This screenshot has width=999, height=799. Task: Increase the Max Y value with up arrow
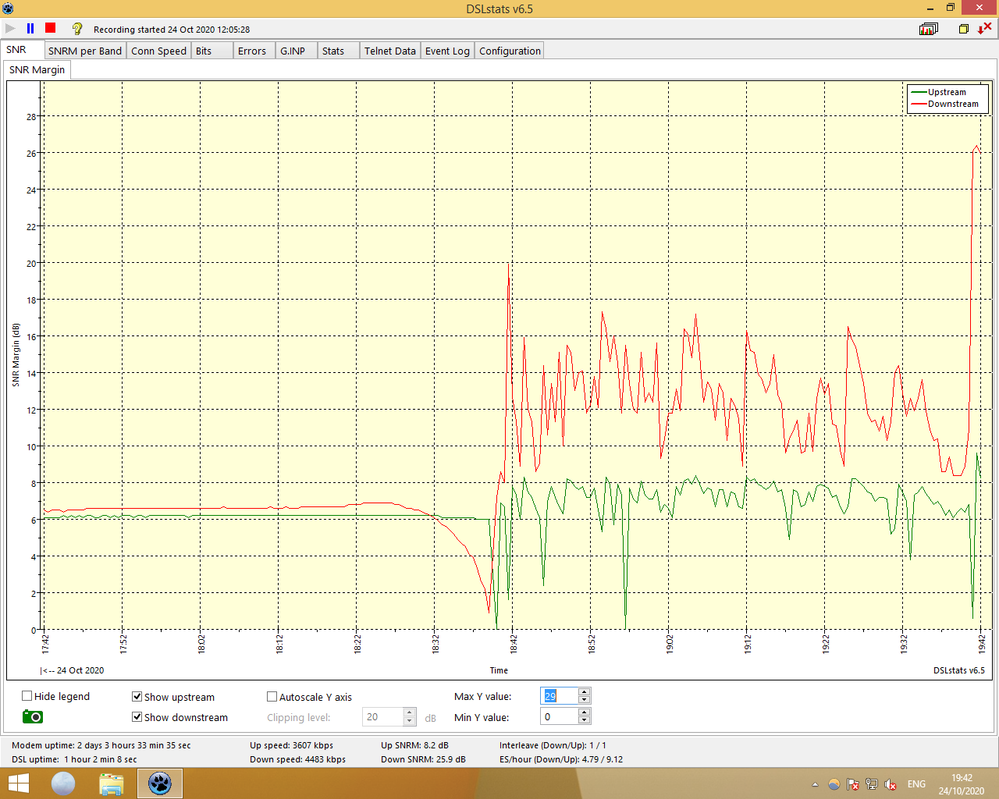pyautogui.click(x=585, y=691)
